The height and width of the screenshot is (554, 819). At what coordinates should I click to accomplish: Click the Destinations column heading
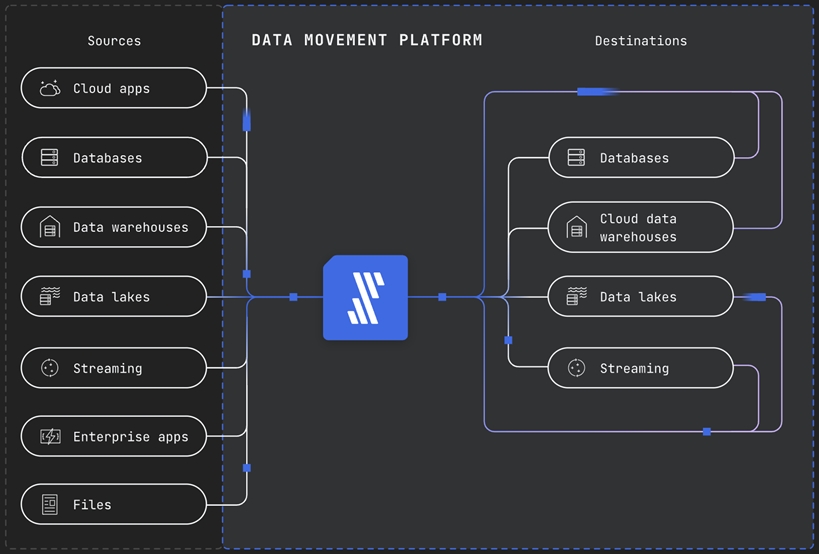pyautogui.click(x=640, y=41)
